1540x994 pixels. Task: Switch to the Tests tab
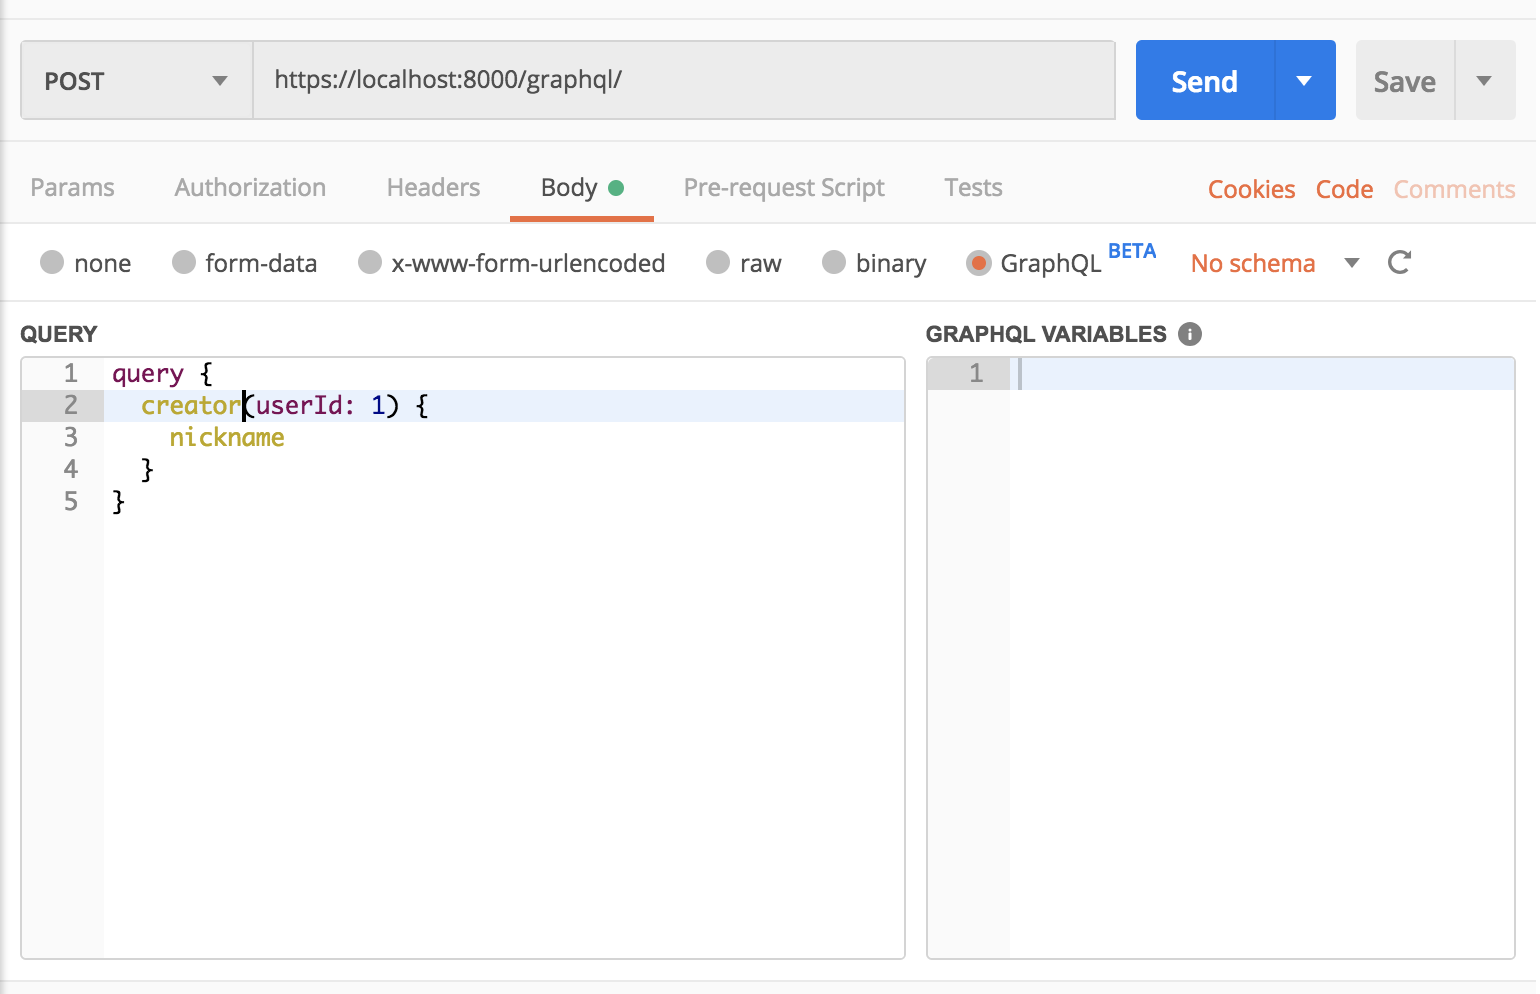tap(973, 188)
